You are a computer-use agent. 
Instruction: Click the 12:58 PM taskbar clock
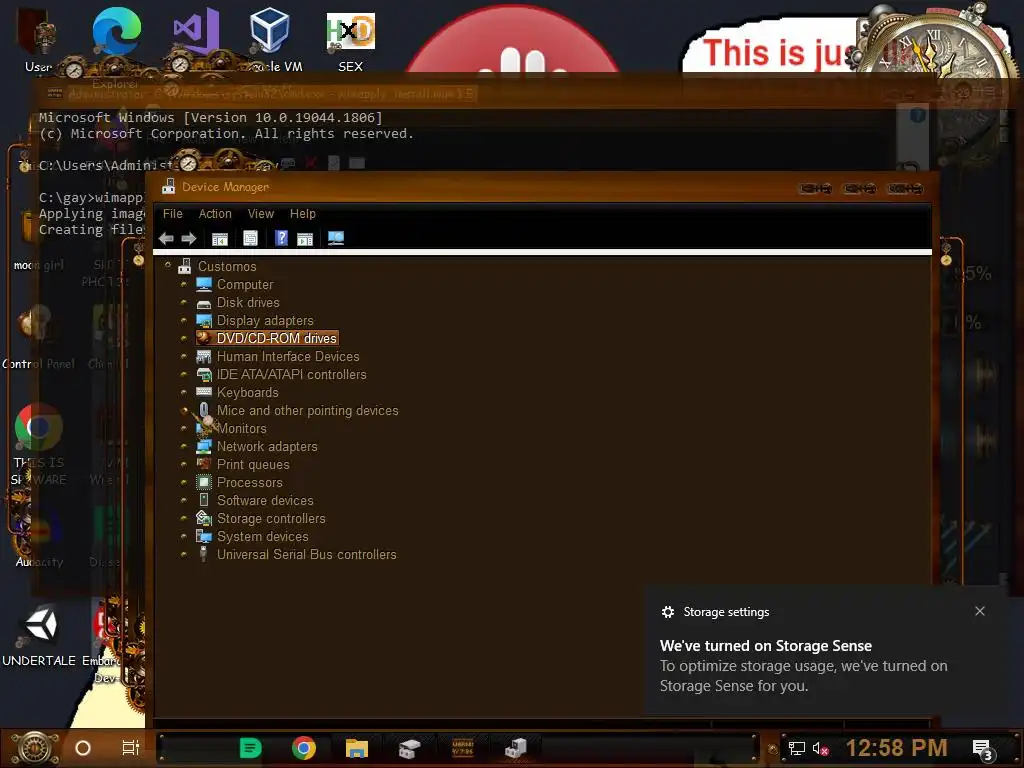pos(897,748)
